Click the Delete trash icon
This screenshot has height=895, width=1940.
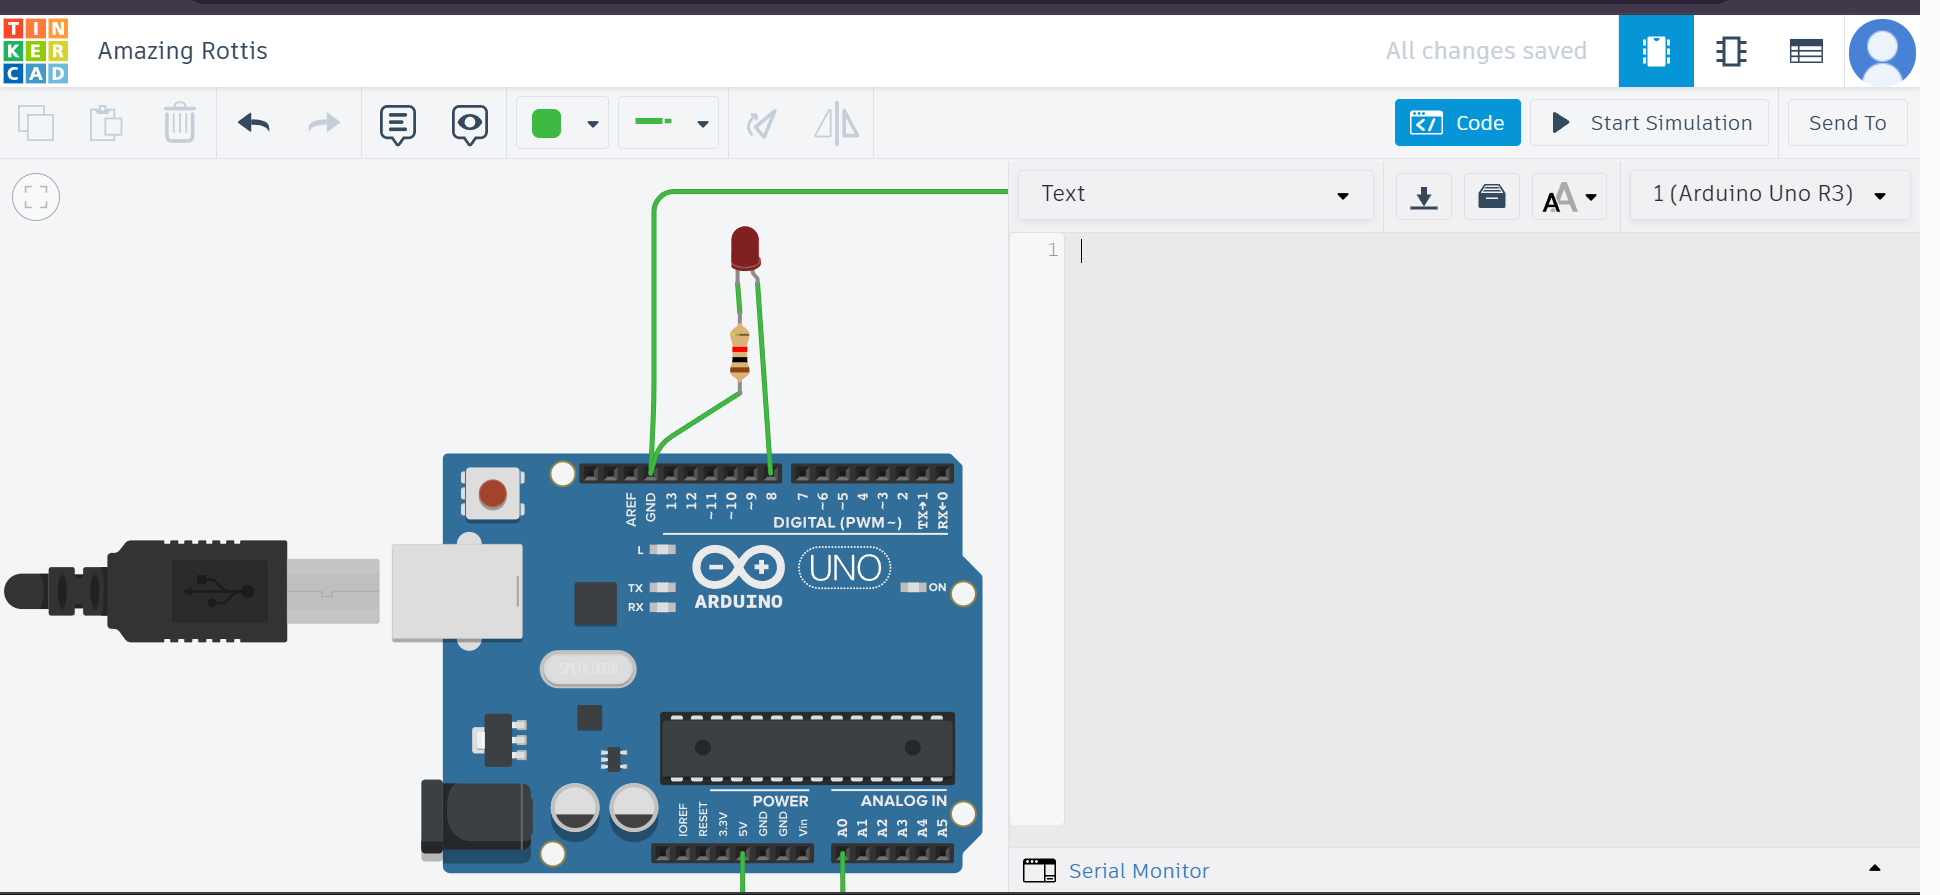coord(180,123)
